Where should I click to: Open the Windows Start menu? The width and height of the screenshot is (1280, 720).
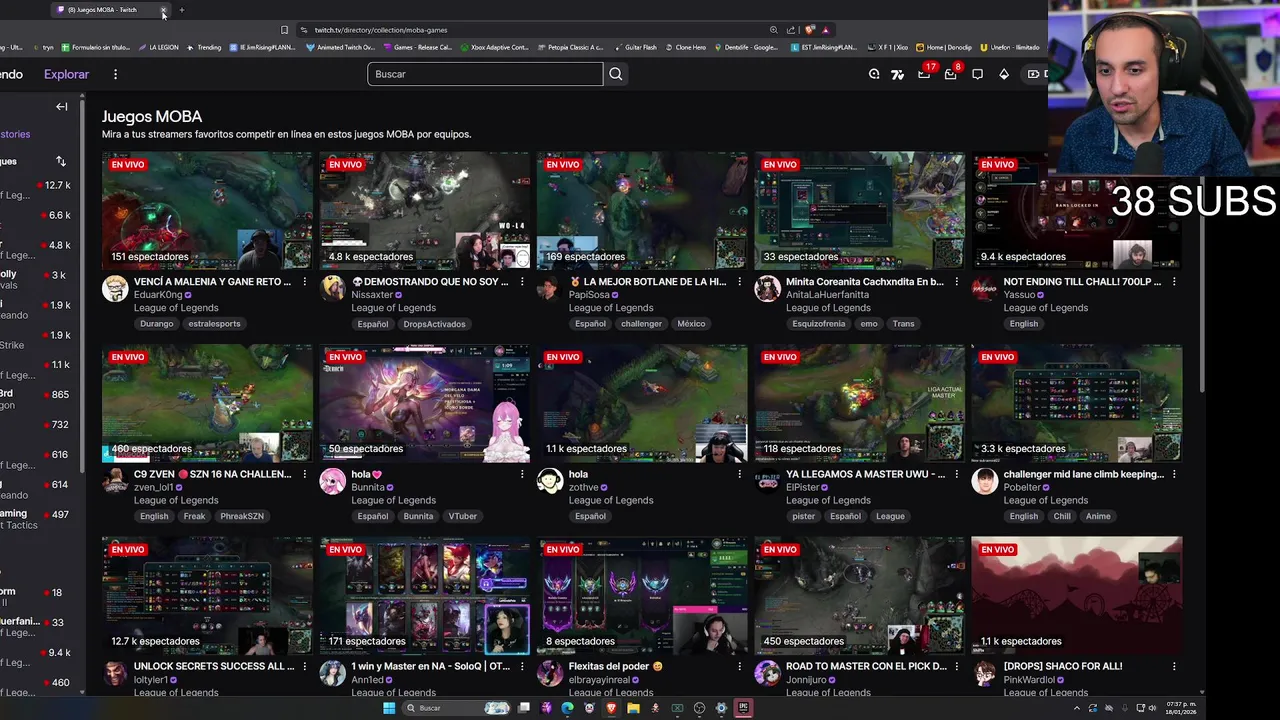click(389, 708)
